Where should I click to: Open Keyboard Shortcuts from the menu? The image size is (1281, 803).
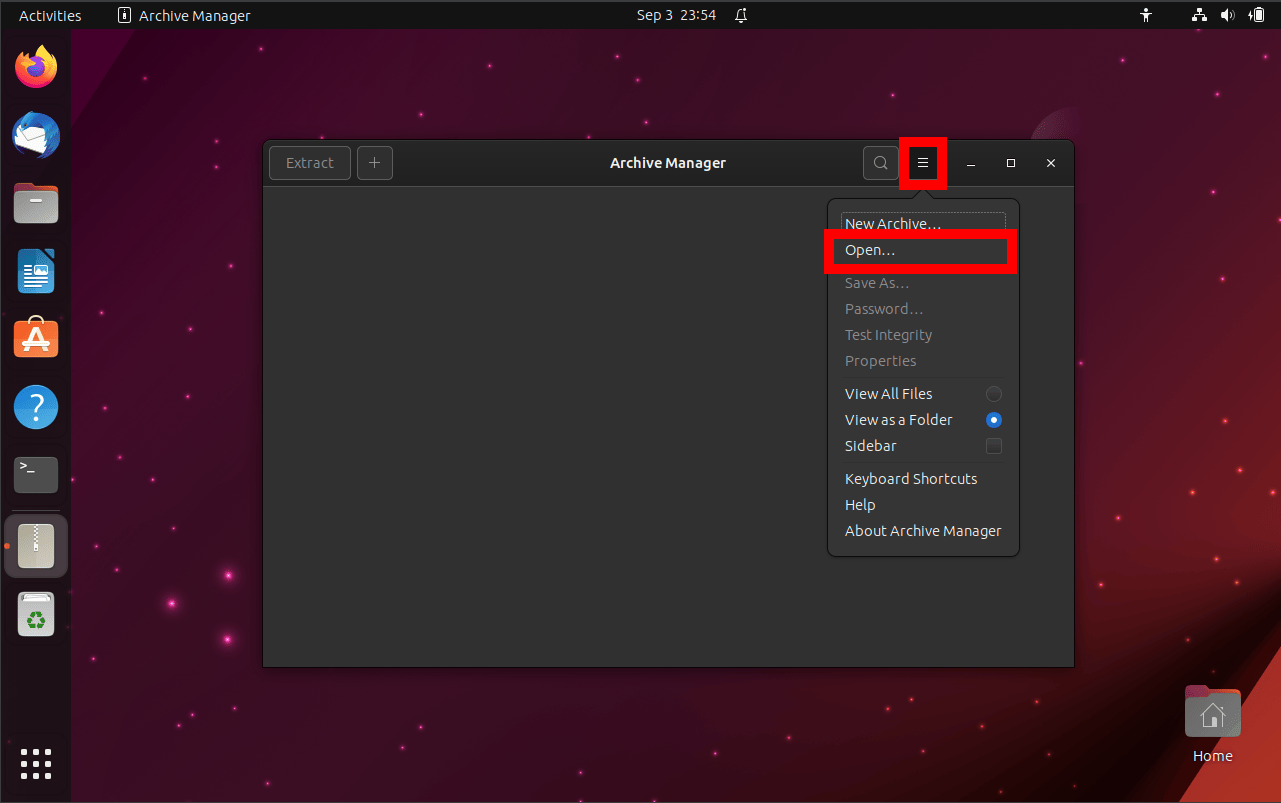(910, 478)
